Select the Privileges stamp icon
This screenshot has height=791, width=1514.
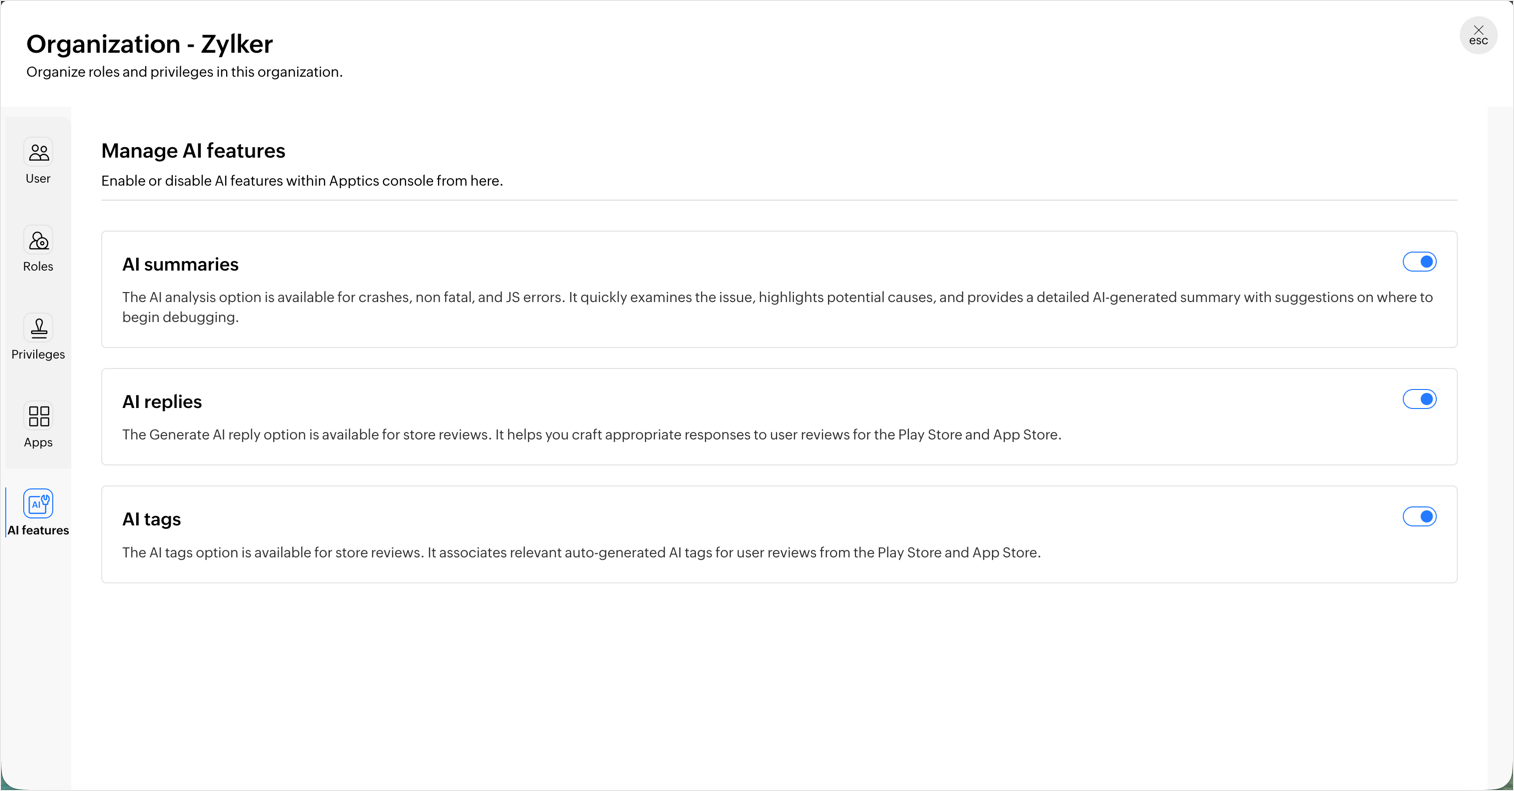pyautogui.click(x=38, y=329)
